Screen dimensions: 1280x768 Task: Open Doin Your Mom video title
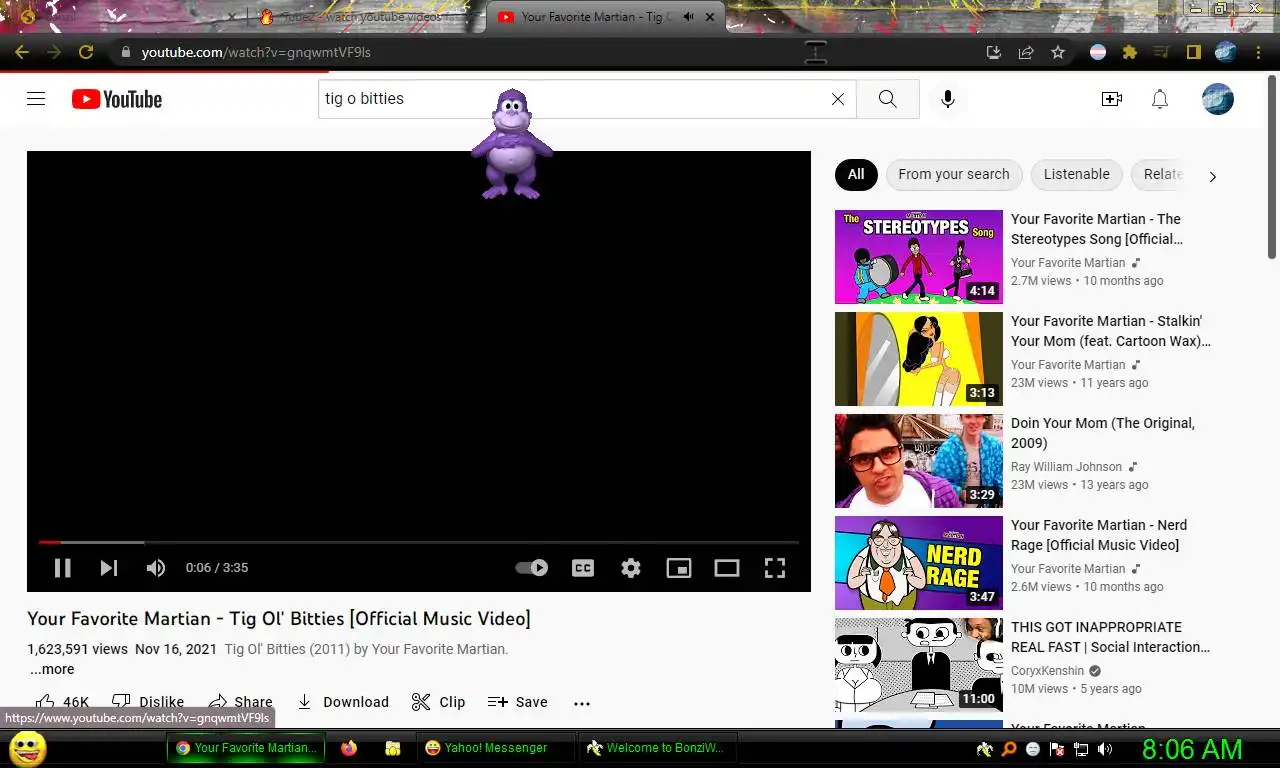coord(1103,433)
